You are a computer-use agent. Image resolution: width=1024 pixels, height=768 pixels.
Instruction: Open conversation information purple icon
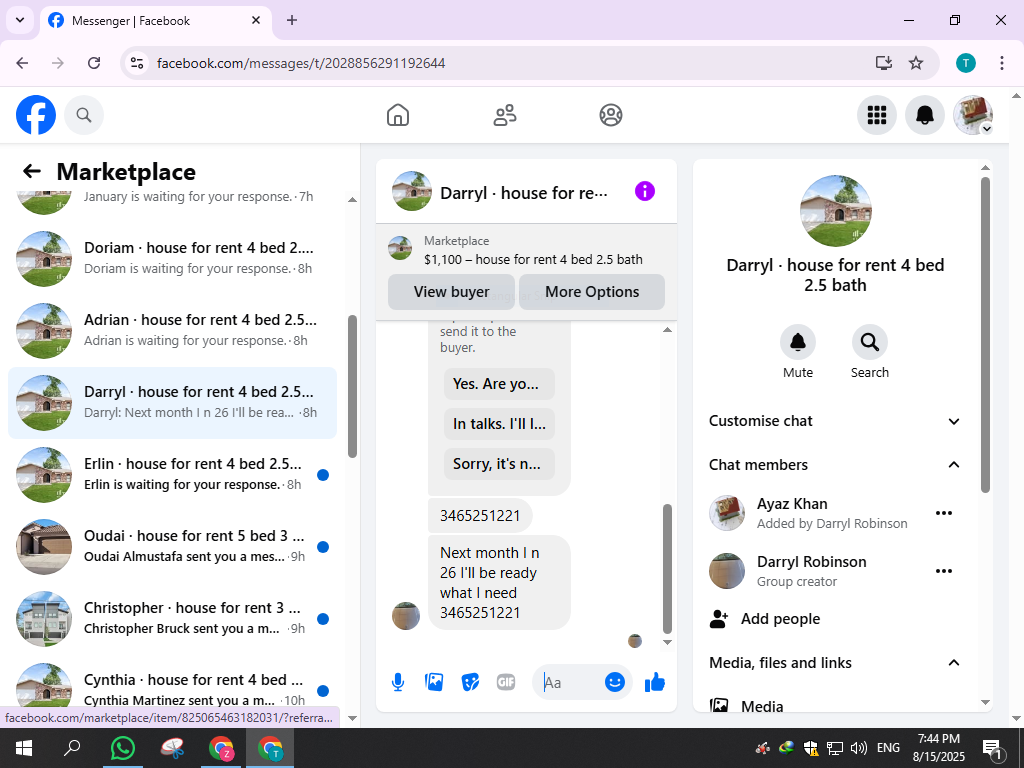(x=645, y=191)
